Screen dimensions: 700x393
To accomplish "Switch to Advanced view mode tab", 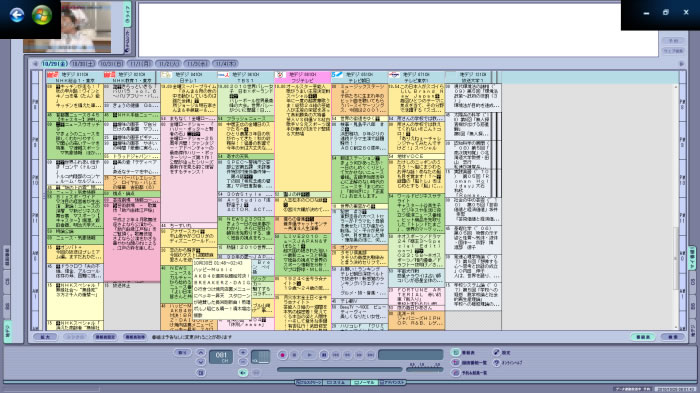I will (x=392, y=382).
